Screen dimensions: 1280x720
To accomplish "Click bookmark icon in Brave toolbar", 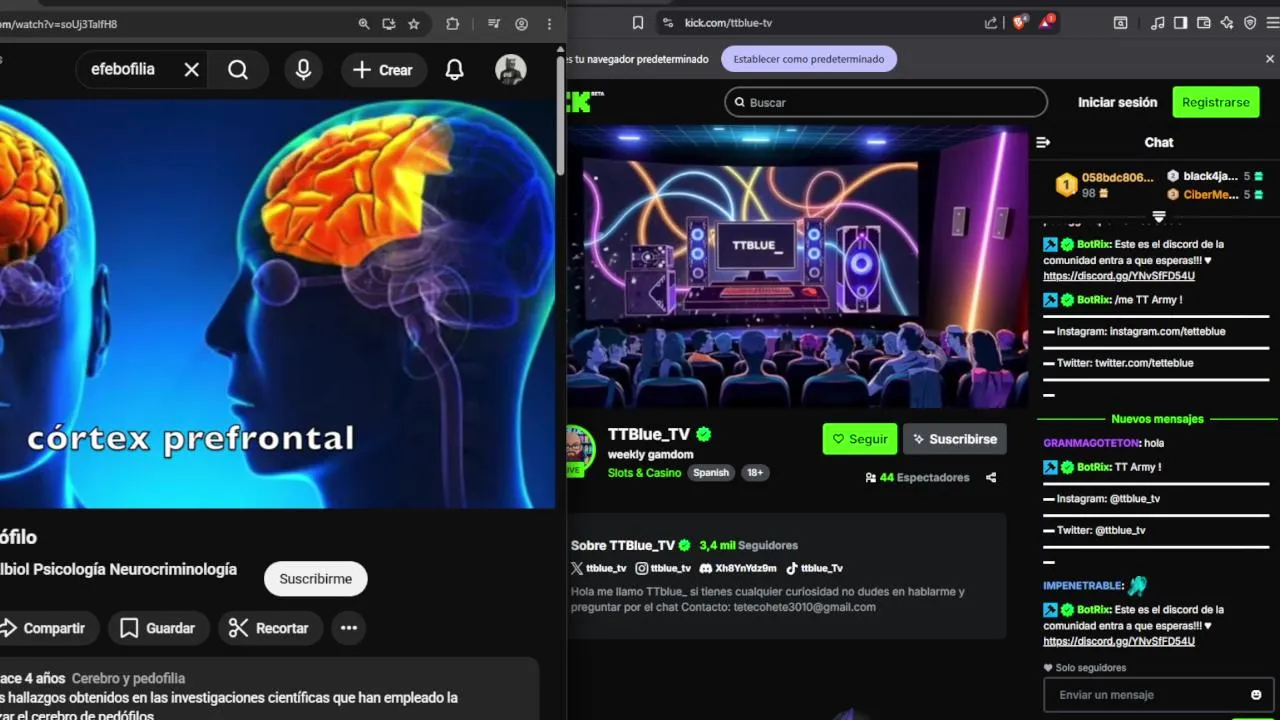I will click(638, 23).
